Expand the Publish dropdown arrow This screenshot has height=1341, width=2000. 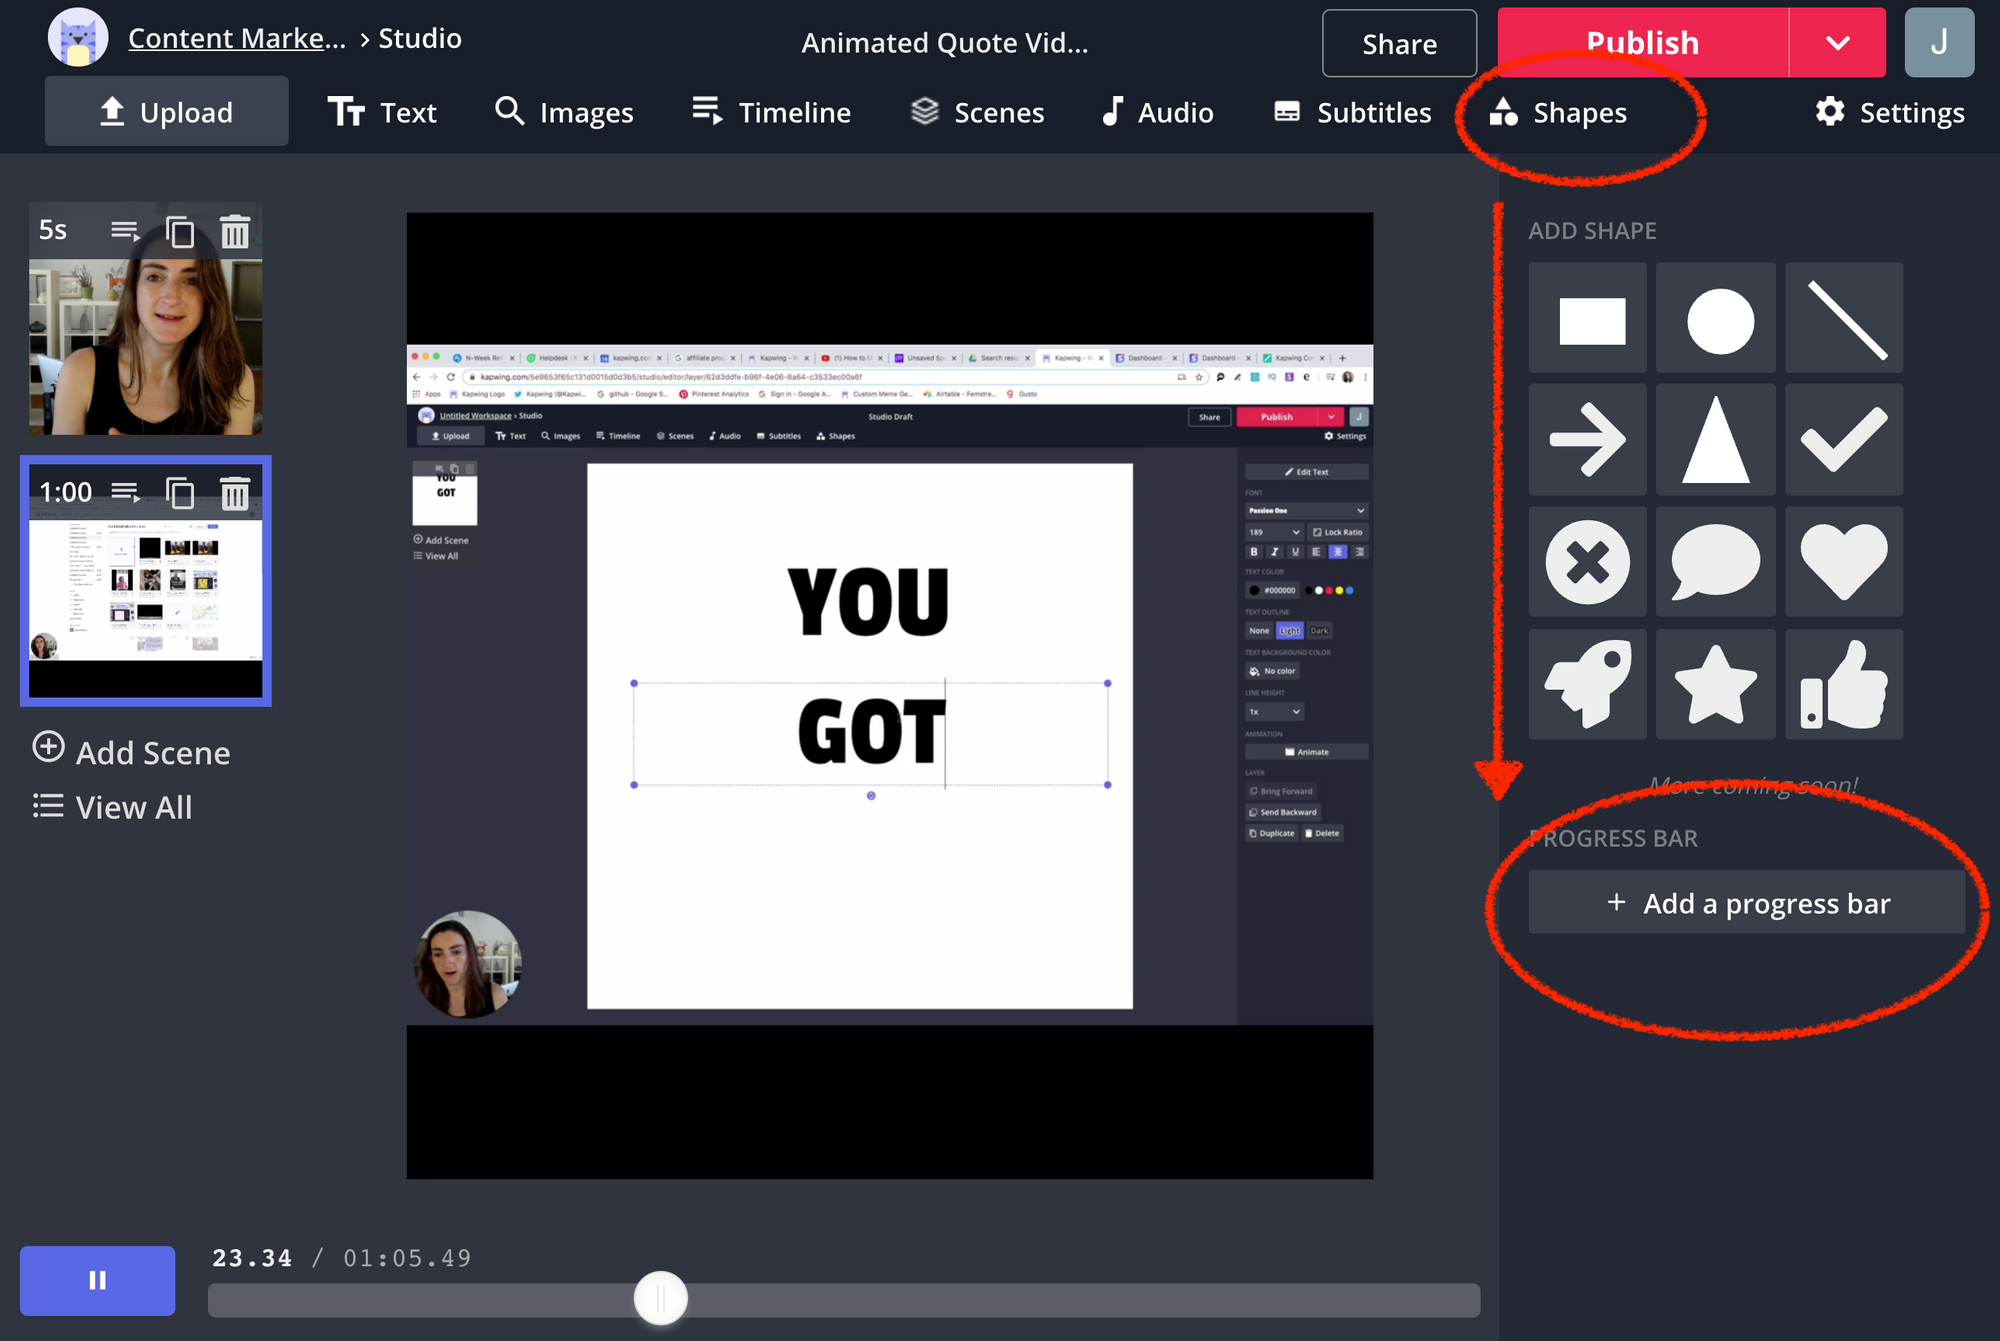(1837, 43)
